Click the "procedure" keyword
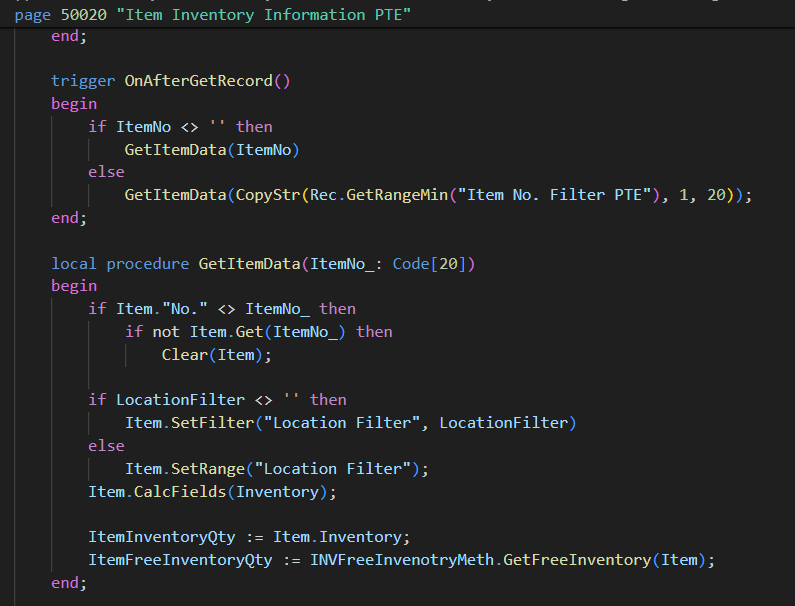The height and width of the screenshot is (606, 795). 148,264
